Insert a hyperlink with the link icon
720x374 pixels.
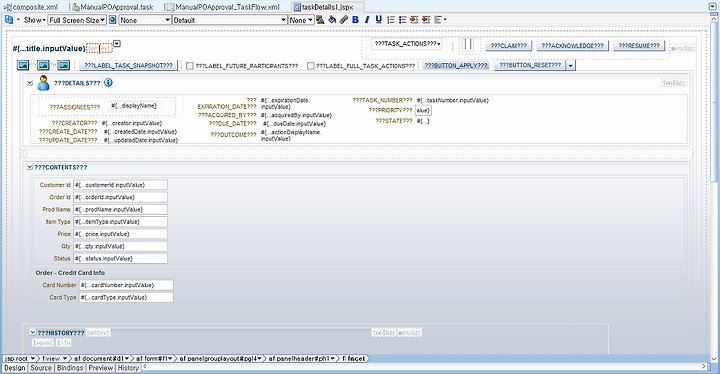[343, 20]
